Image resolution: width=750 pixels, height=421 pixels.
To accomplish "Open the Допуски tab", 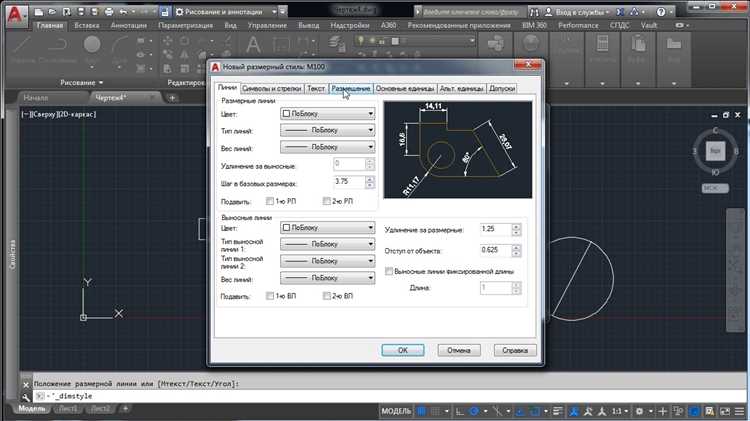I will coord(502,89).
